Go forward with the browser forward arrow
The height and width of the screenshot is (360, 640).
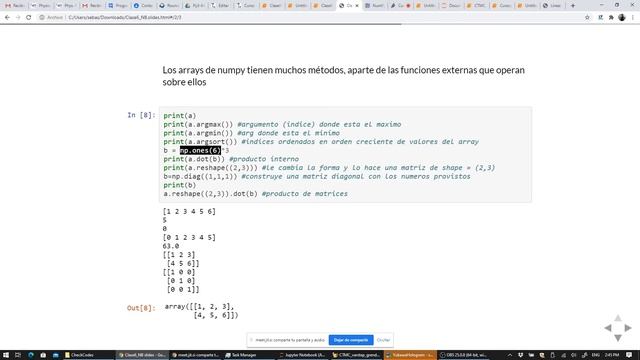click(18, 18)
